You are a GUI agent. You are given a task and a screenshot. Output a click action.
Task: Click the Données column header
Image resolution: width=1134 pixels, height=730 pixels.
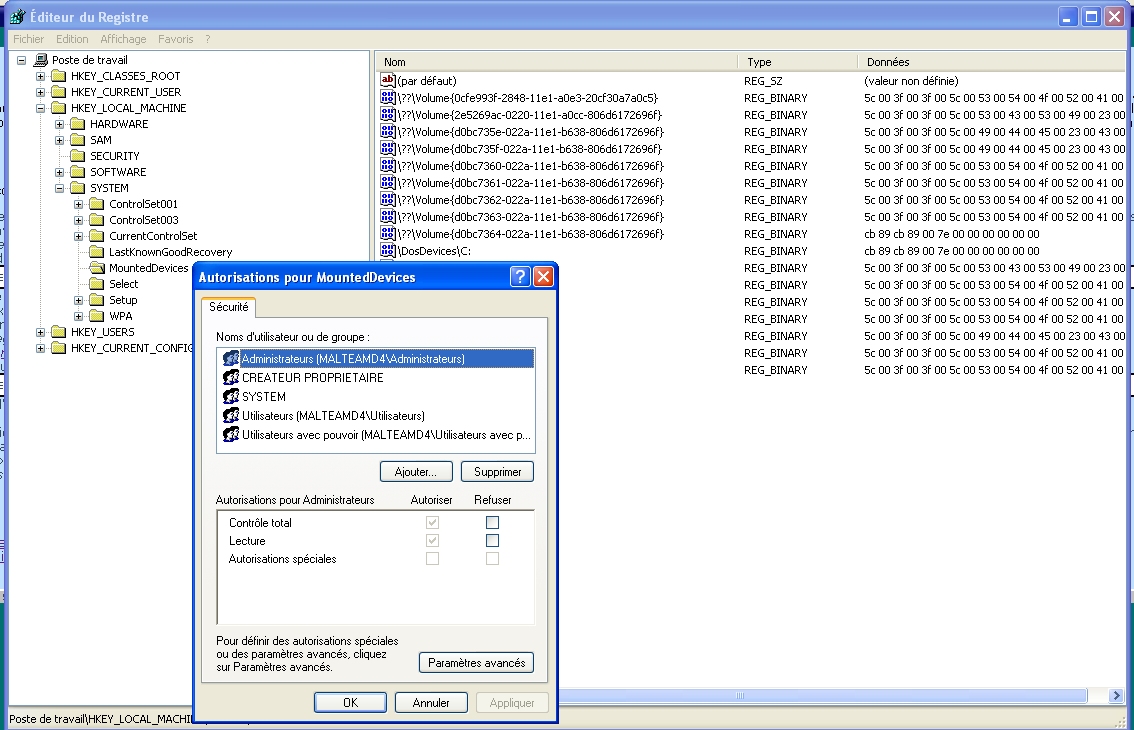(x=990, y=62)
